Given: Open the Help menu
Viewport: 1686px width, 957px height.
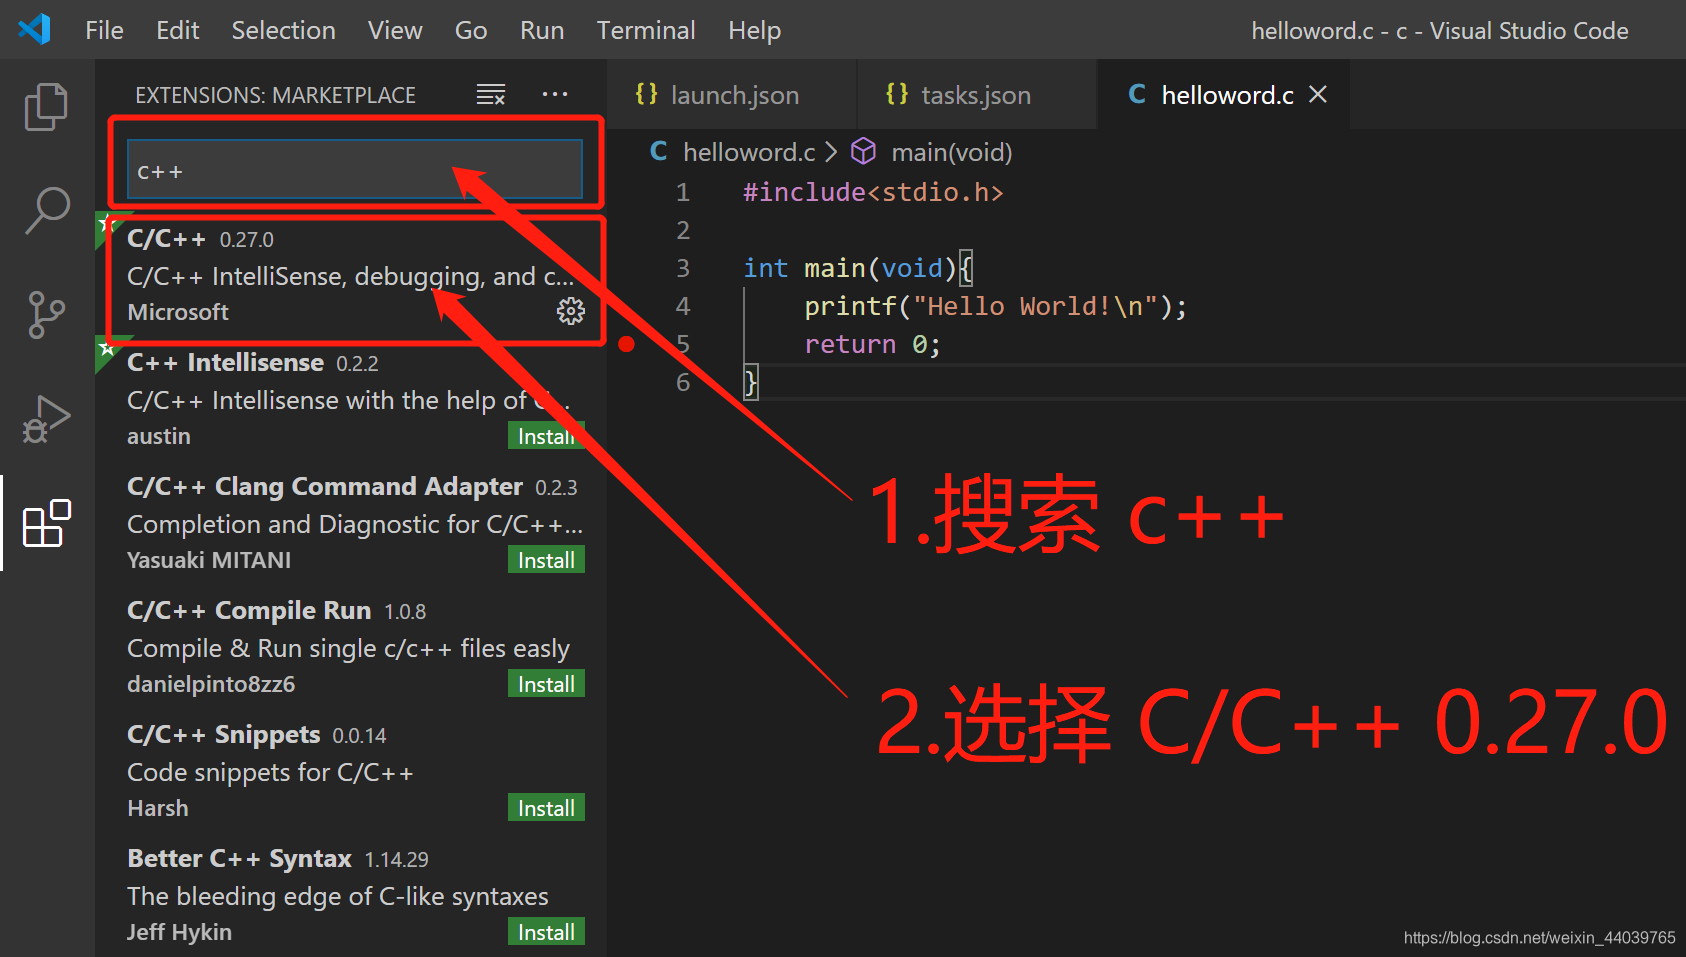Looking at the screenshot, I should click(x=754, y=30).
